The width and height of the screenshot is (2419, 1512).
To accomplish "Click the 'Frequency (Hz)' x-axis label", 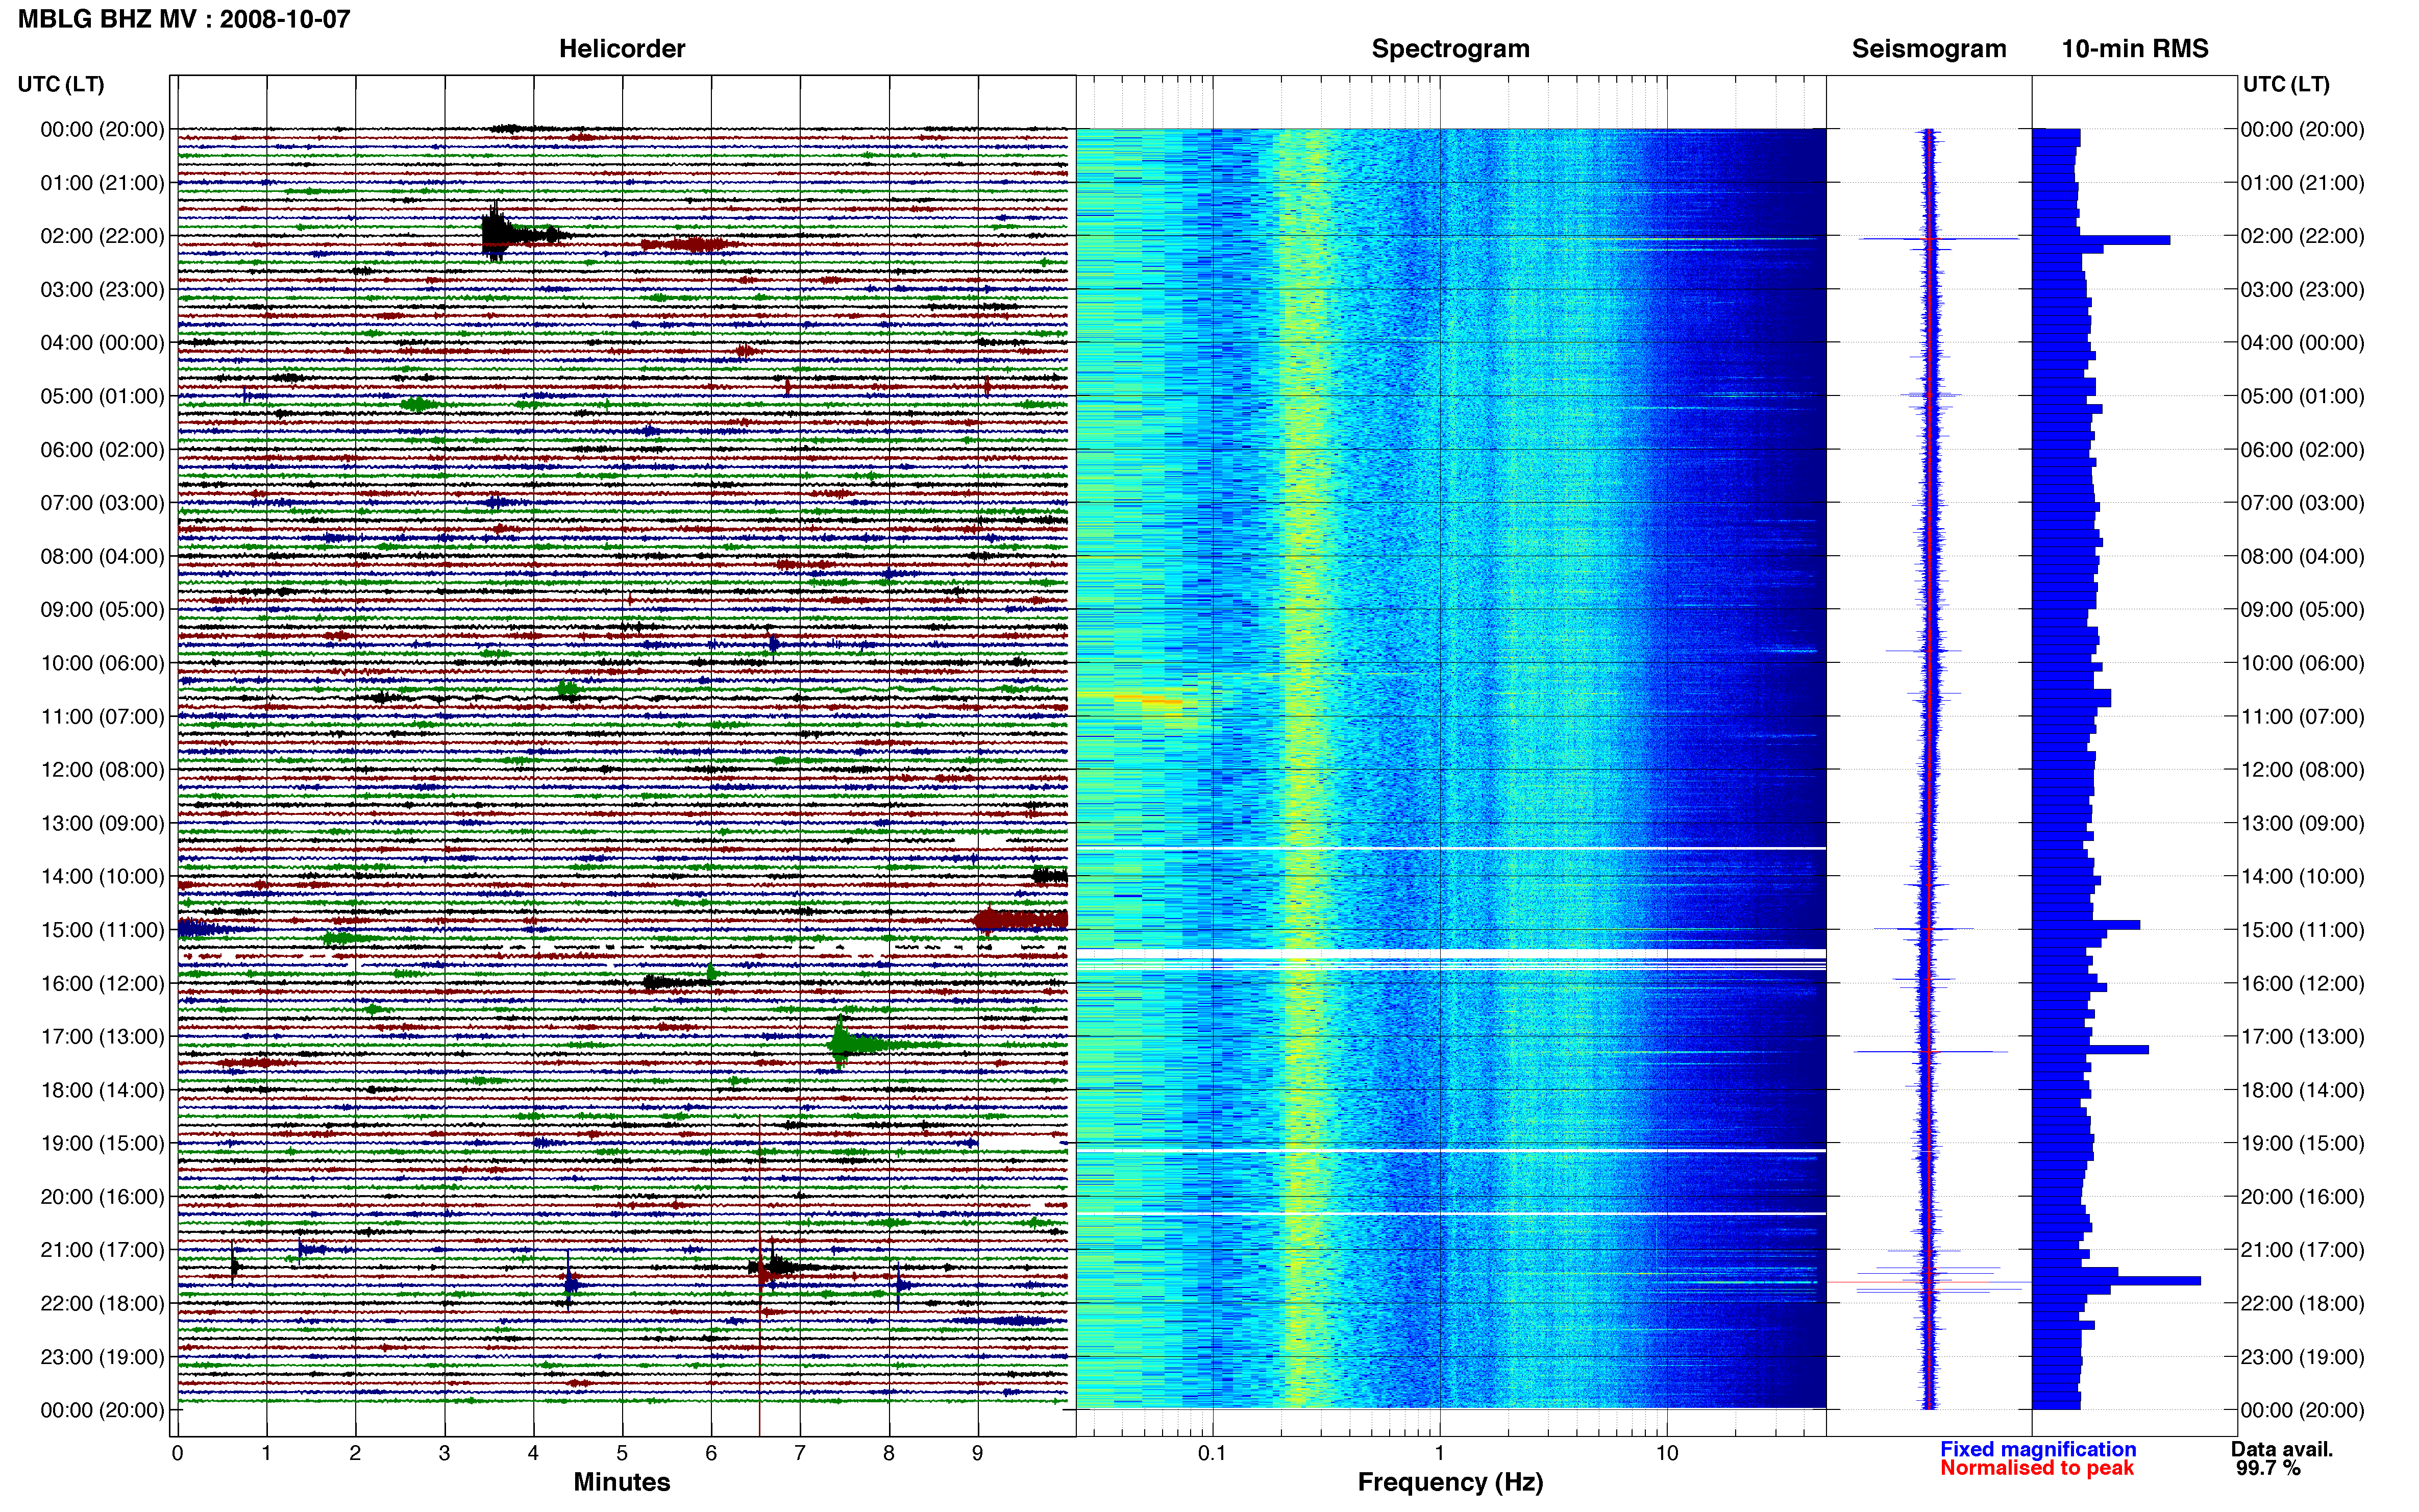I will tap(1450, 1482).
